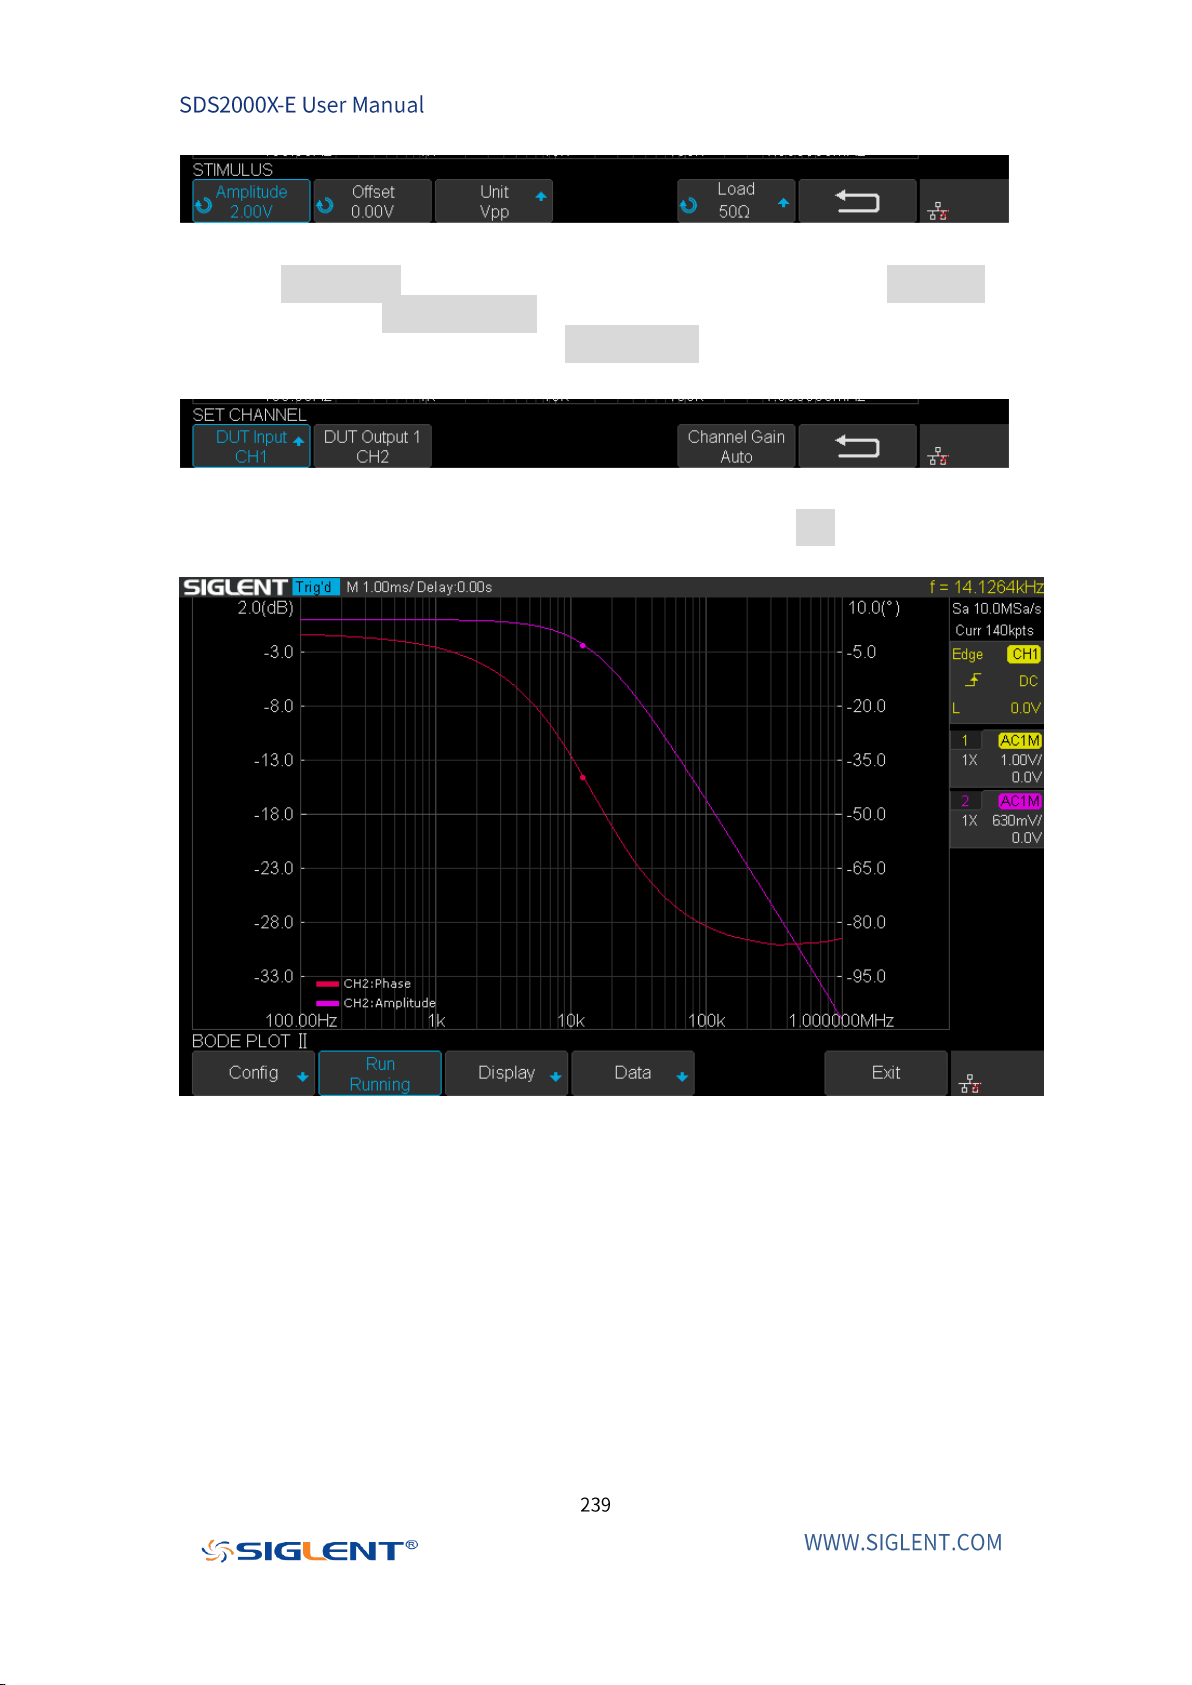This screenshot has height=1685, width=1192.
Task: Click the channel 1 AC1M coupling badge
Action: (x=1020, y=740)
